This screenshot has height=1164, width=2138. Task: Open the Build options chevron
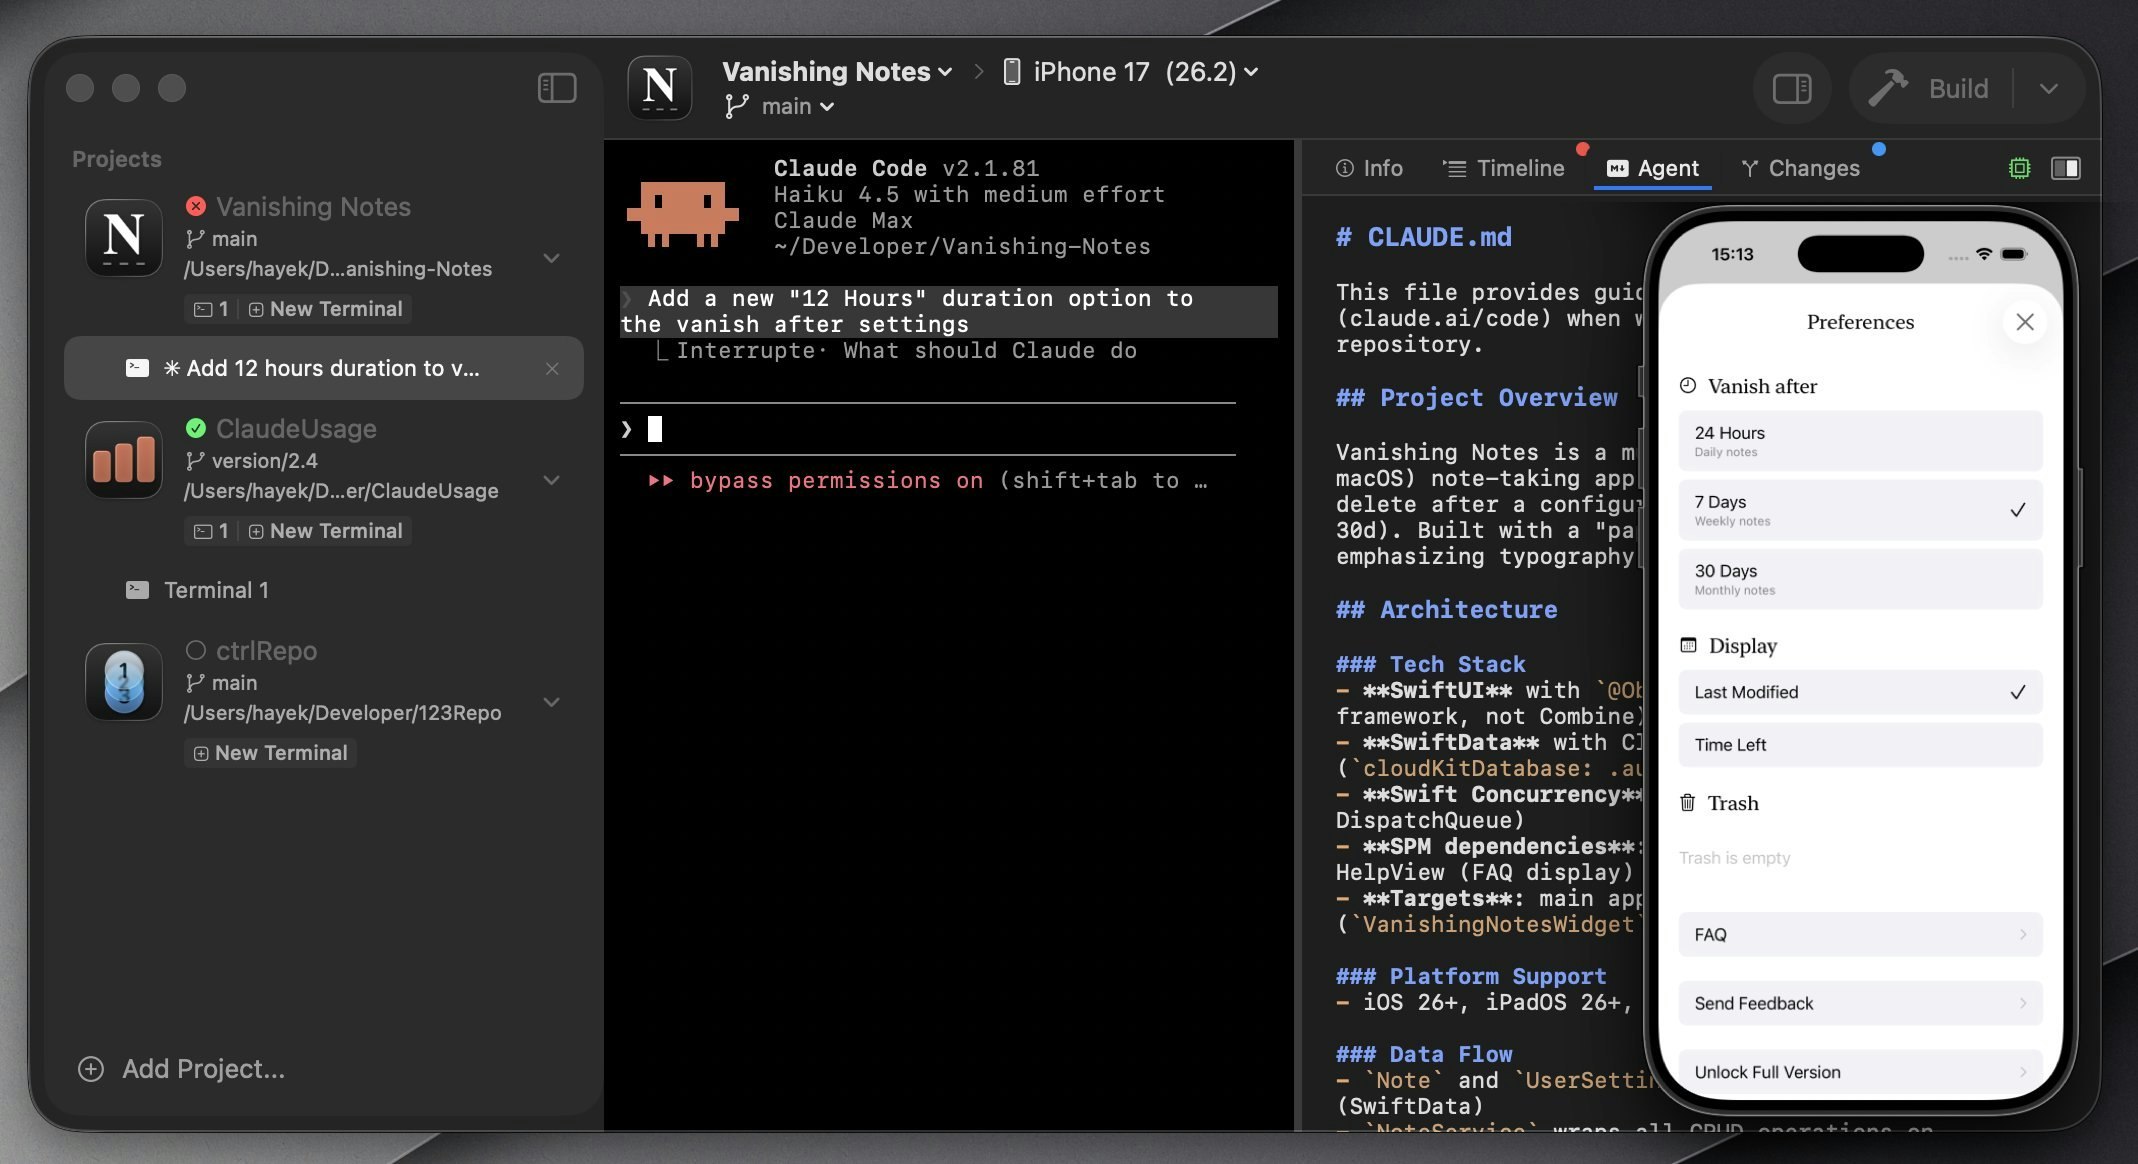[2049, 88]
